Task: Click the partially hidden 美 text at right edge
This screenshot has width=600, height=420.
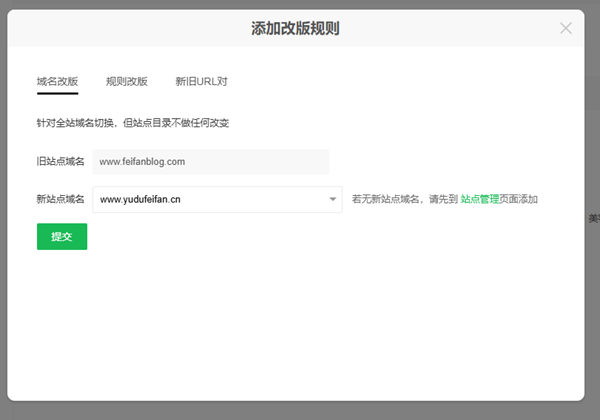Action: coord(594,218)
